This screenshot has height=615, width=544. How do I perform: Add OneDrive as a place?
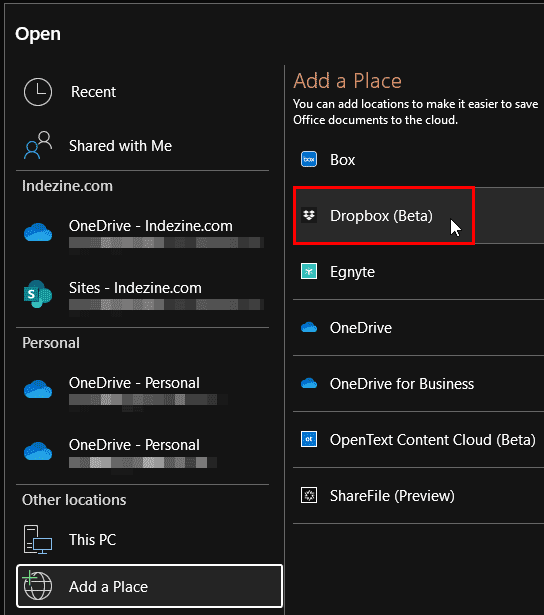click(418, 328)
